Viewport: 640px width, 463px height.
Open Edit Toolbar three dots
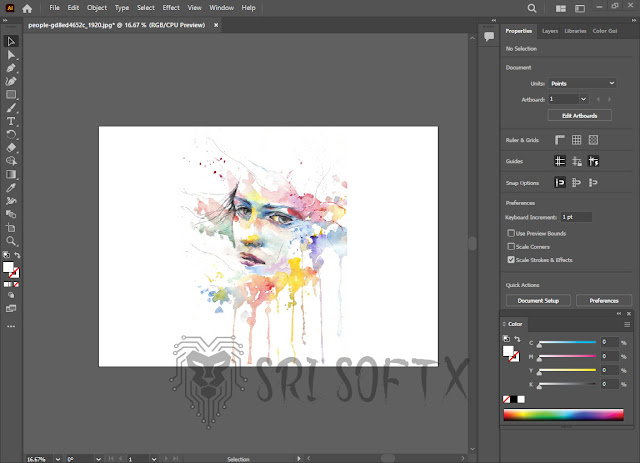11,326
